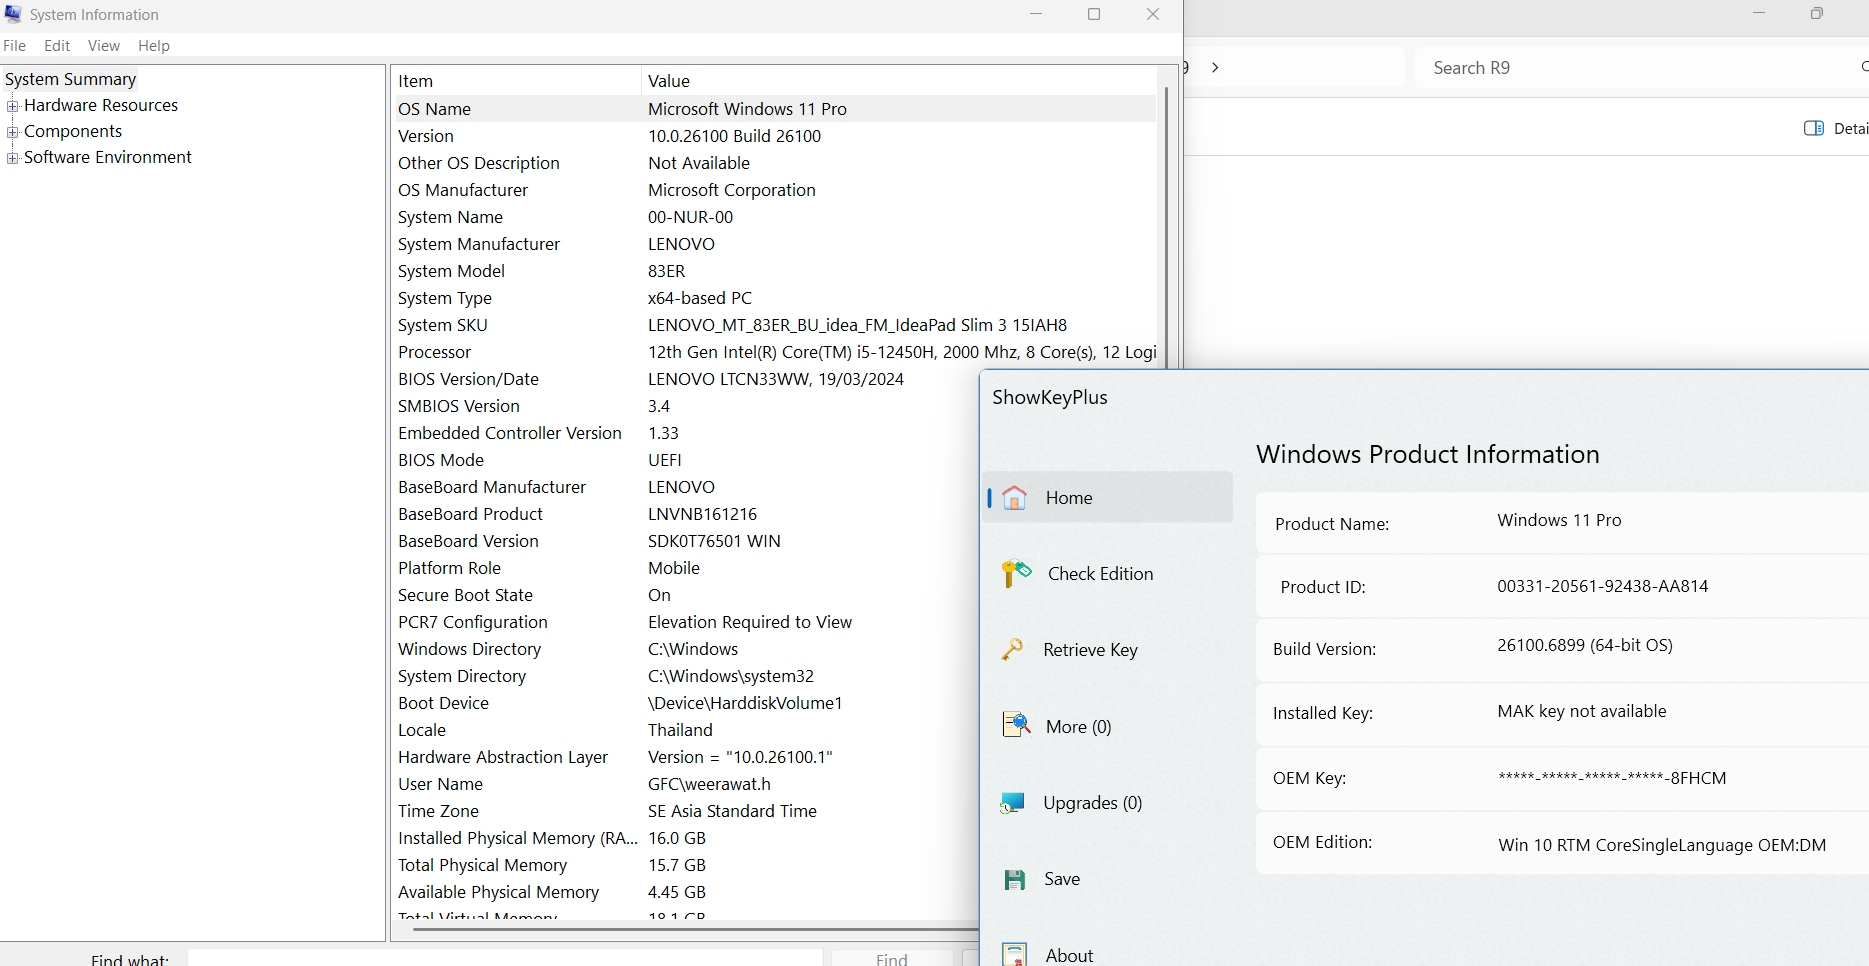Image resolution: width=1869 pixels, height=966 pixels.
Task: Click the Home house icon in ShowKeyPlus
Action: [1015, 498]
